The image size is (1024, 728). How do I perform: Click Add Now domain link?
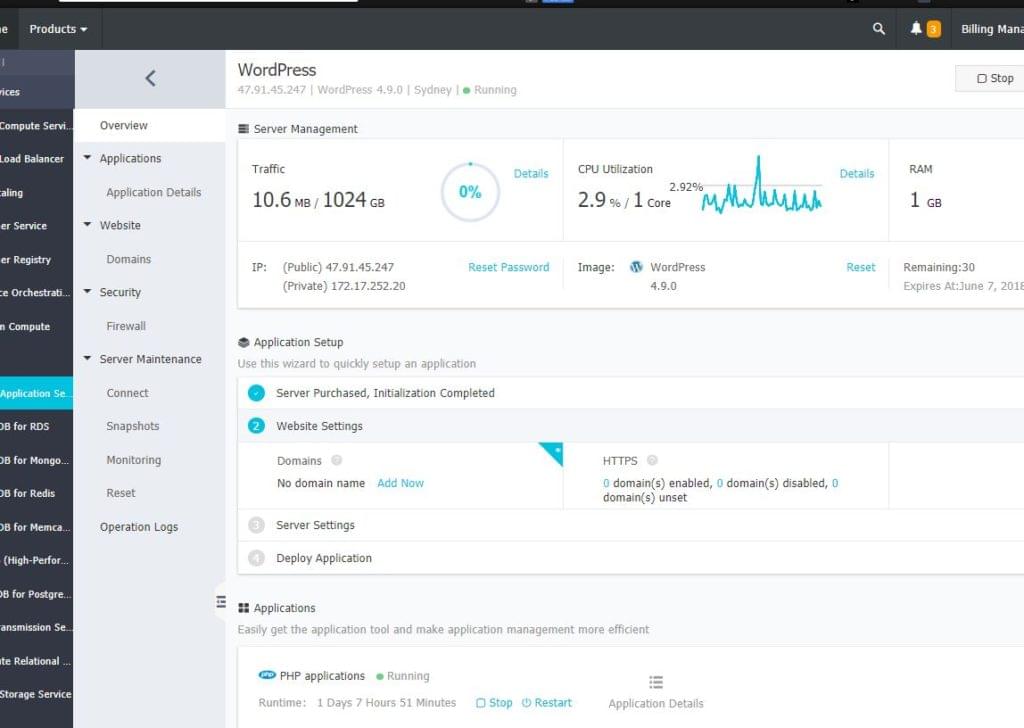click(x=400, y=483)
